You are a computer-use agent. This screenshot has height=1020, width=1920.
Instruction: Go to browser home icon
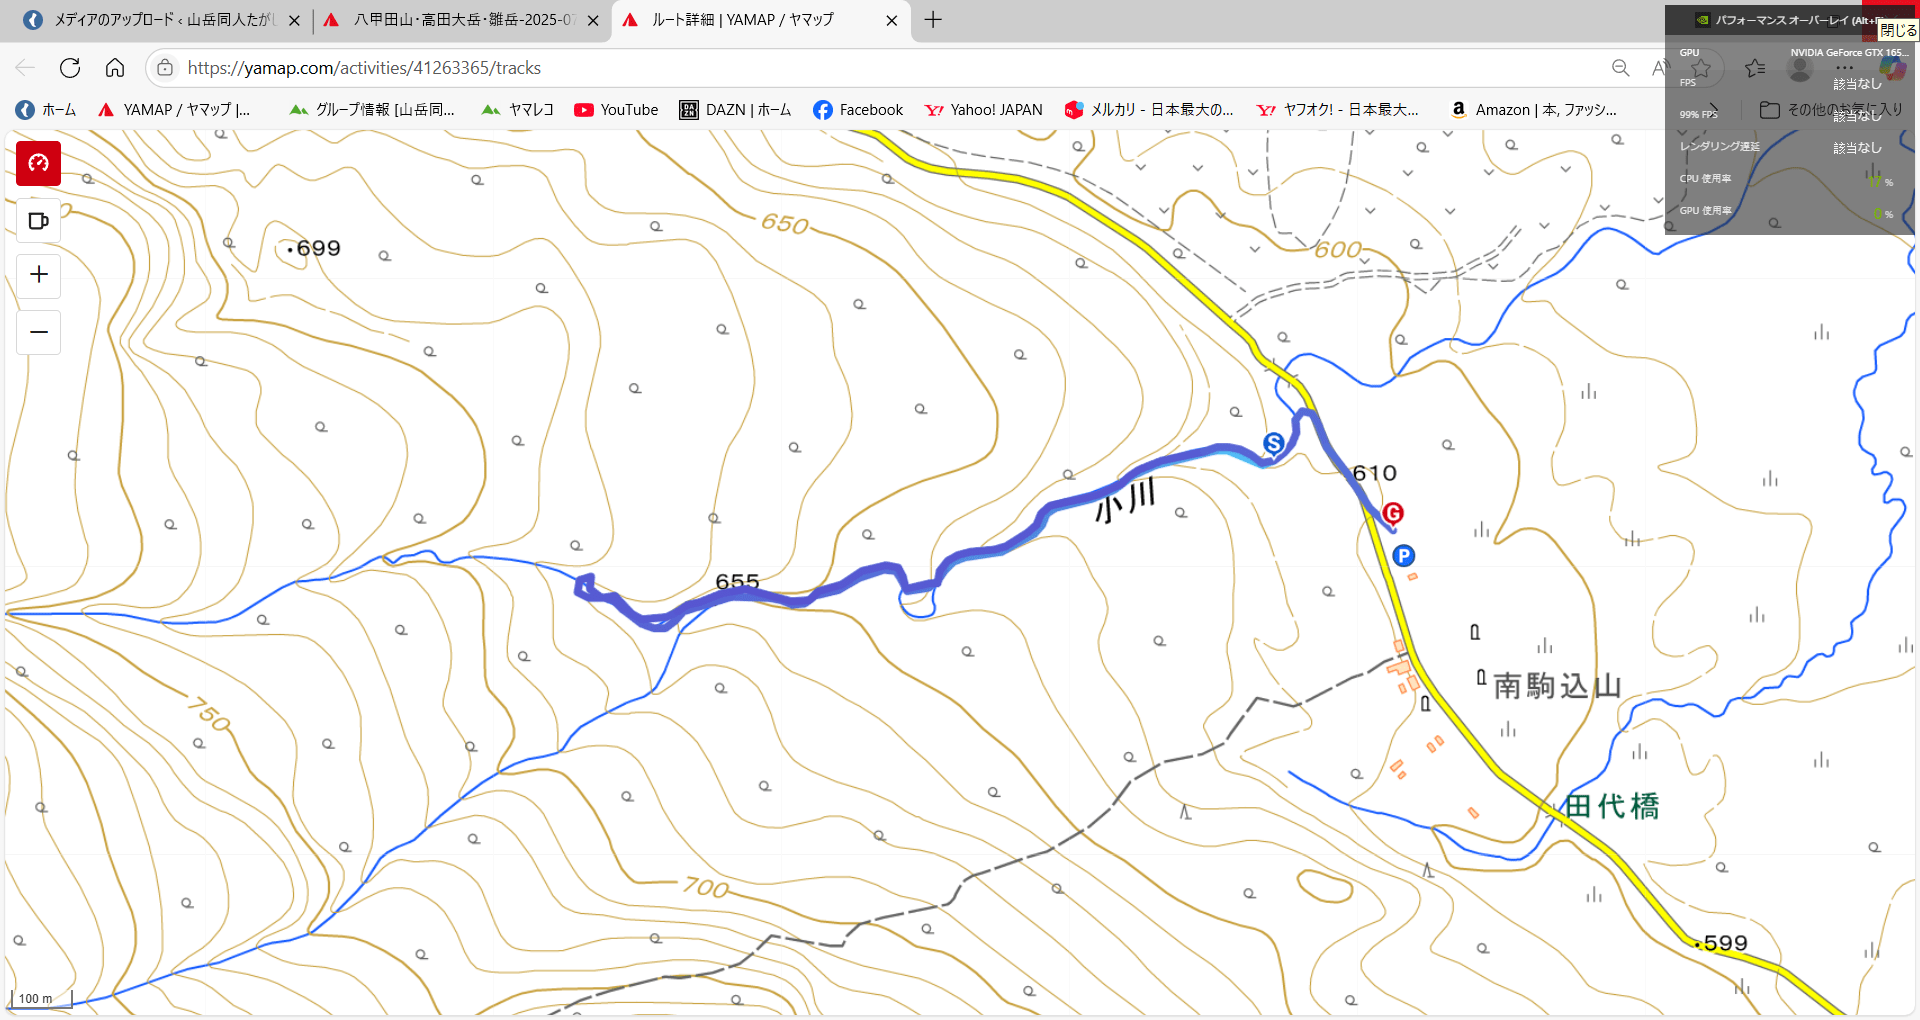pyautogui.click(x=115, y=68)
